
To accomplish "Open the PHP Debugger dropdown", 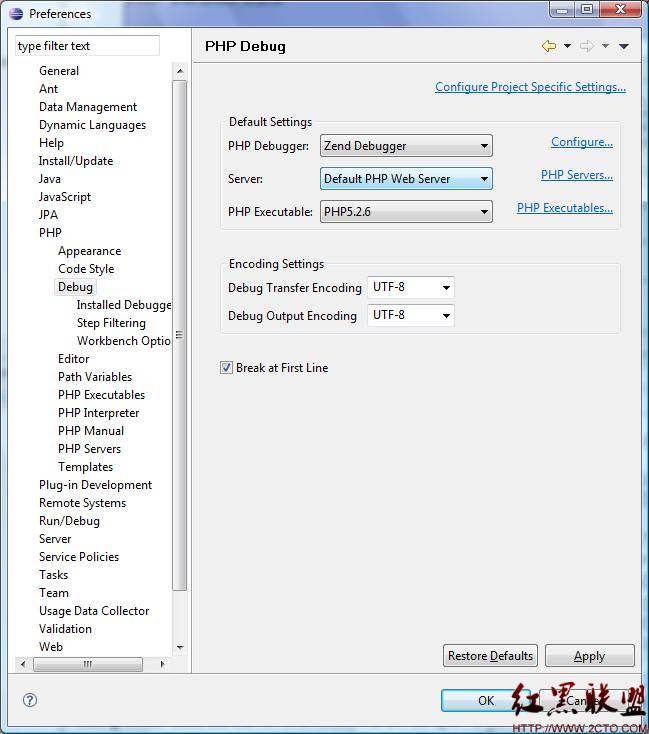I will pos(406,146).
